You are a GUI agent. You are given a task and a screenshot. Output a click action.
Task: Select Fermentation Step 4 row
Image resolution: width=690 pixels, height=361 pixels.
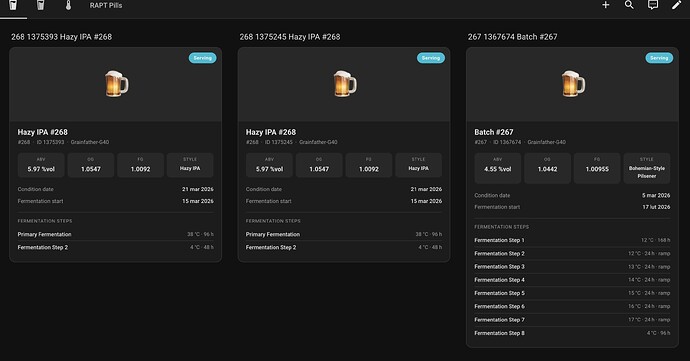[x=572, y=280]
